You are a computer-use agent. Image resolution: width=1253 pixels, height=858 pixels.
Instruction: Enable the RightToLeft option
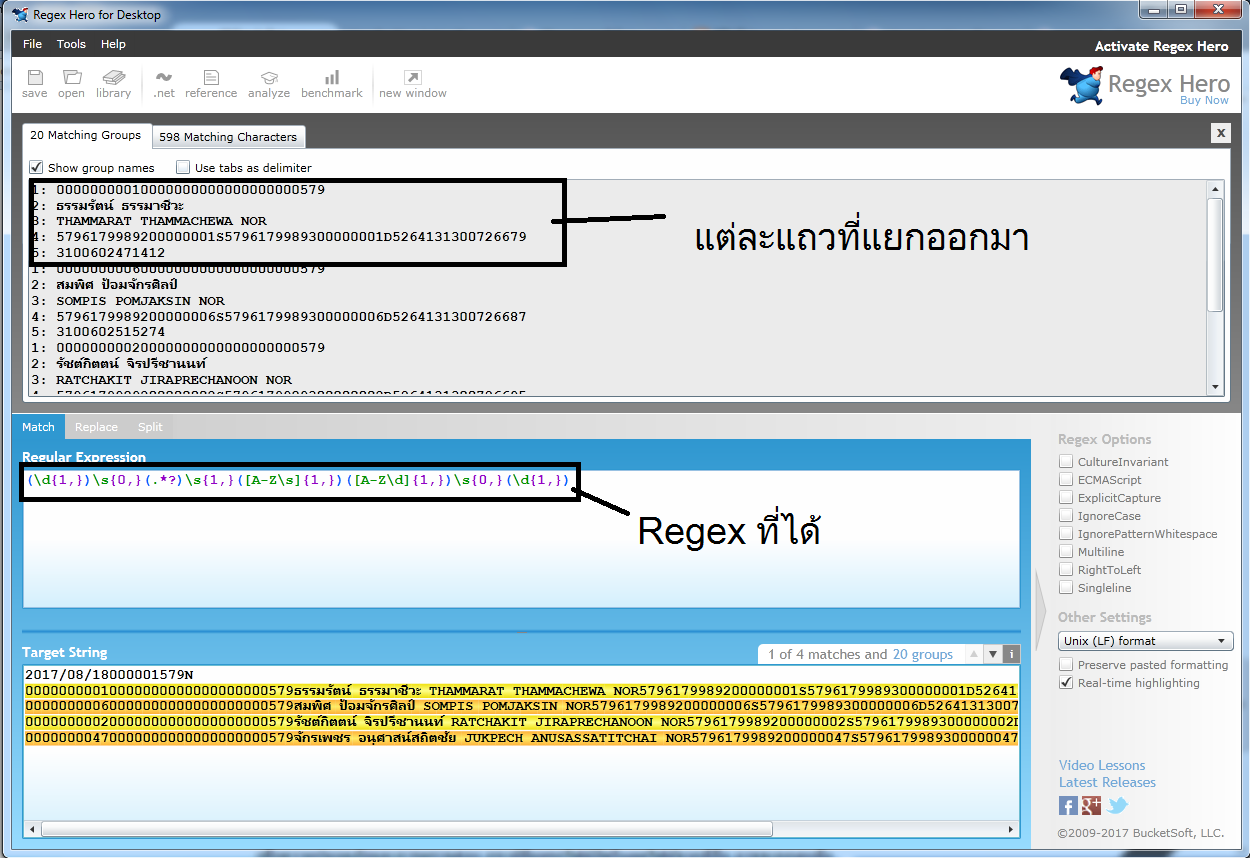1067,570
